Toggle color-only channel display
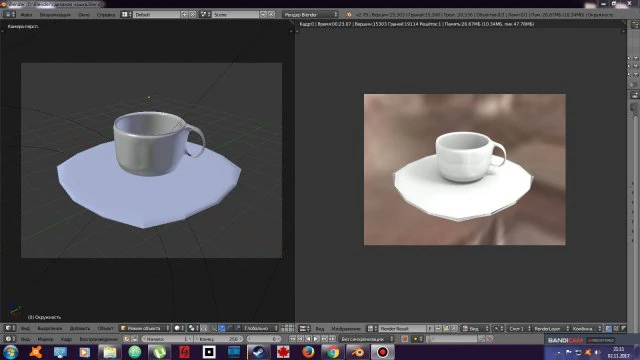 pos(616,328)
